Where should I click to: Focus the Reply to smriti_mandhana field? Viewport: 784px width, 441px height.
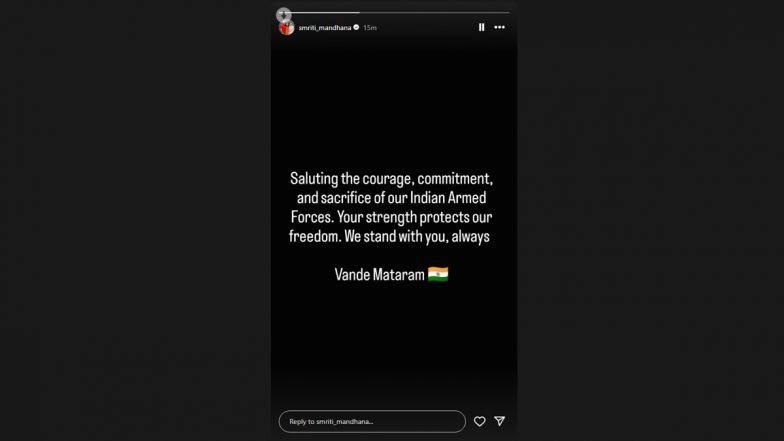pos(372,422)
